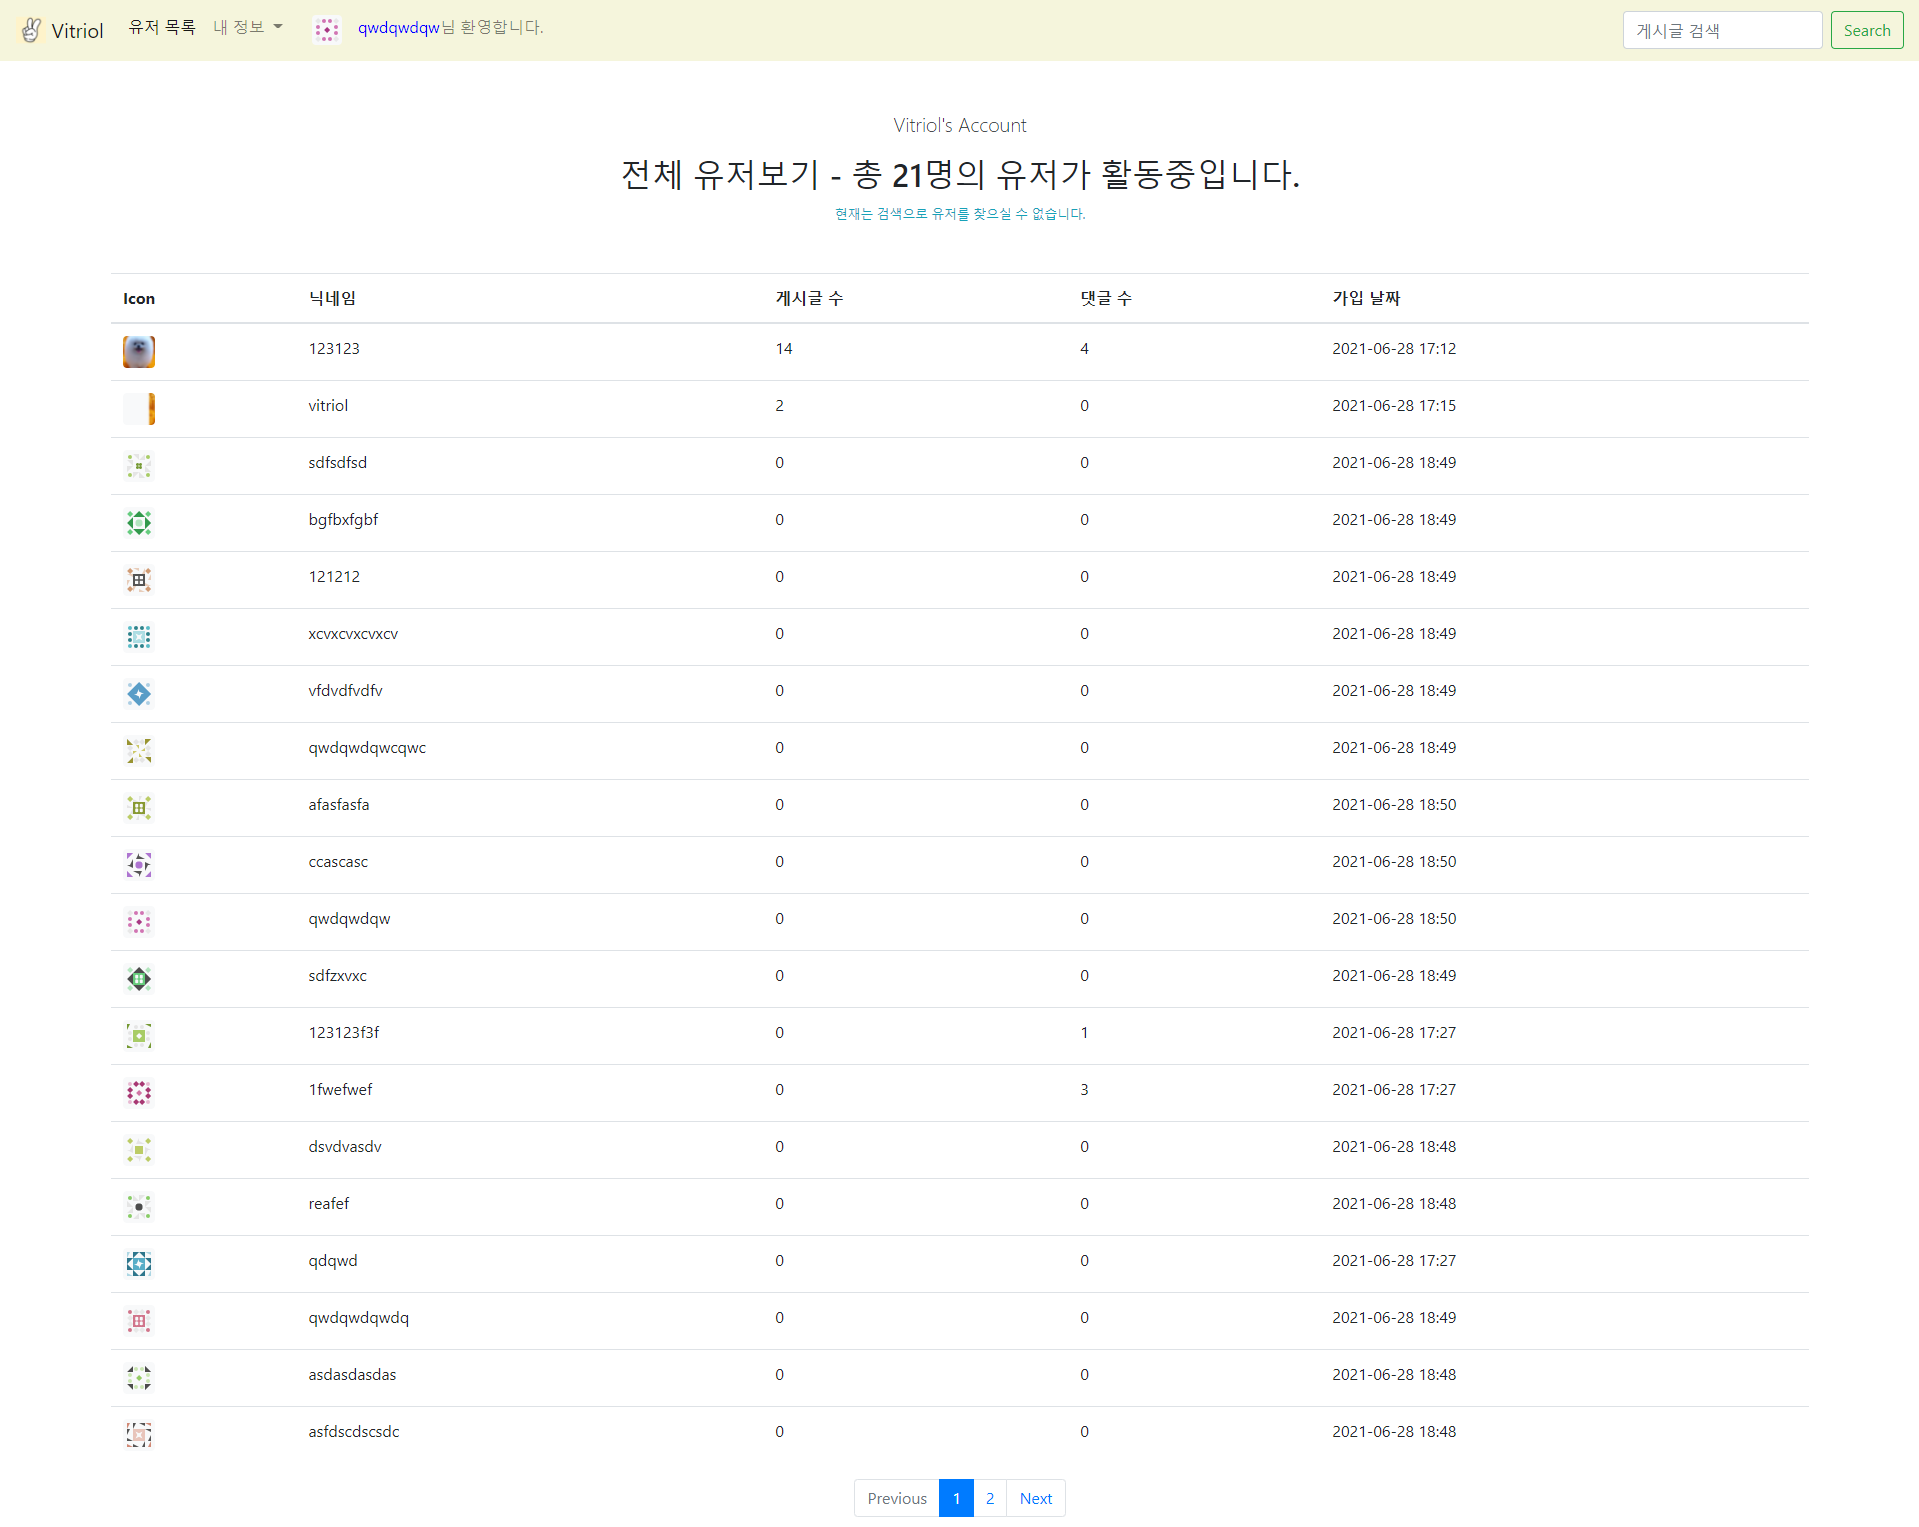
Task: Open the 유저 목록 menu item
Action: click(x=161, y=27)
